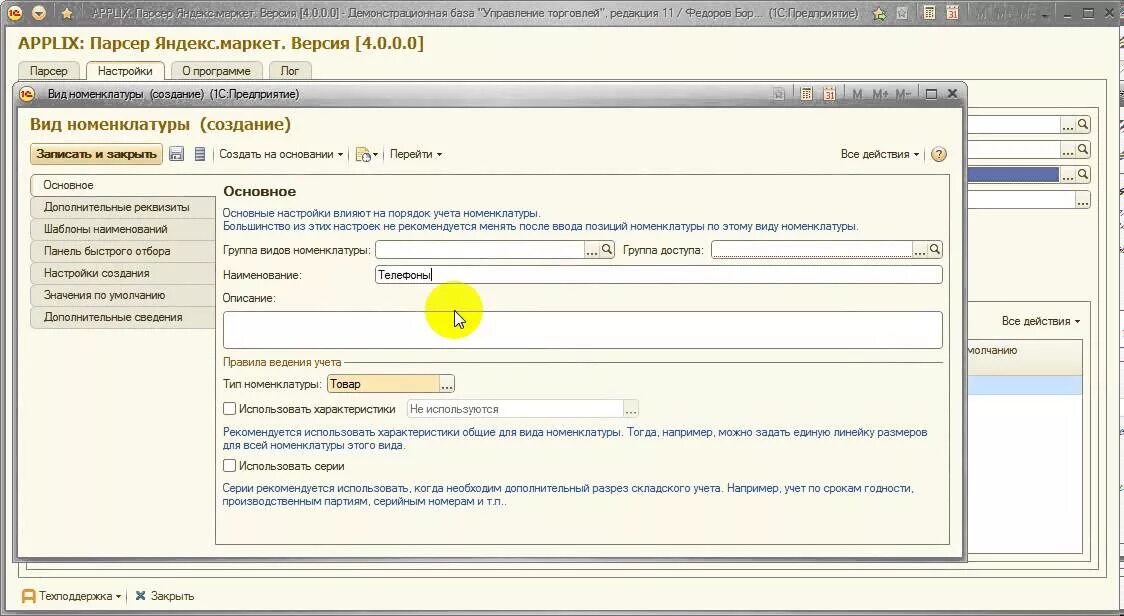Click the favorites star icon in the main title bar

click(880, 13)
